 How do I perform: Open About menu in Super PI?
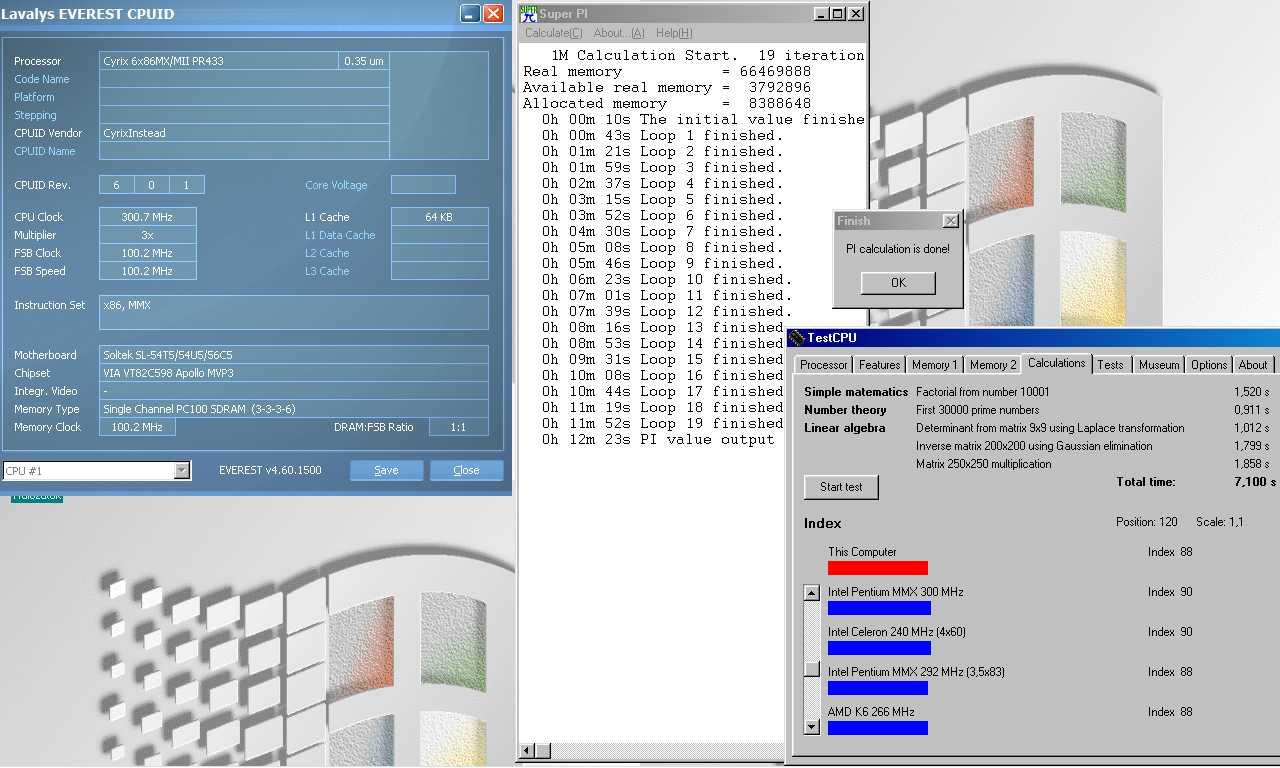[619, 33]
